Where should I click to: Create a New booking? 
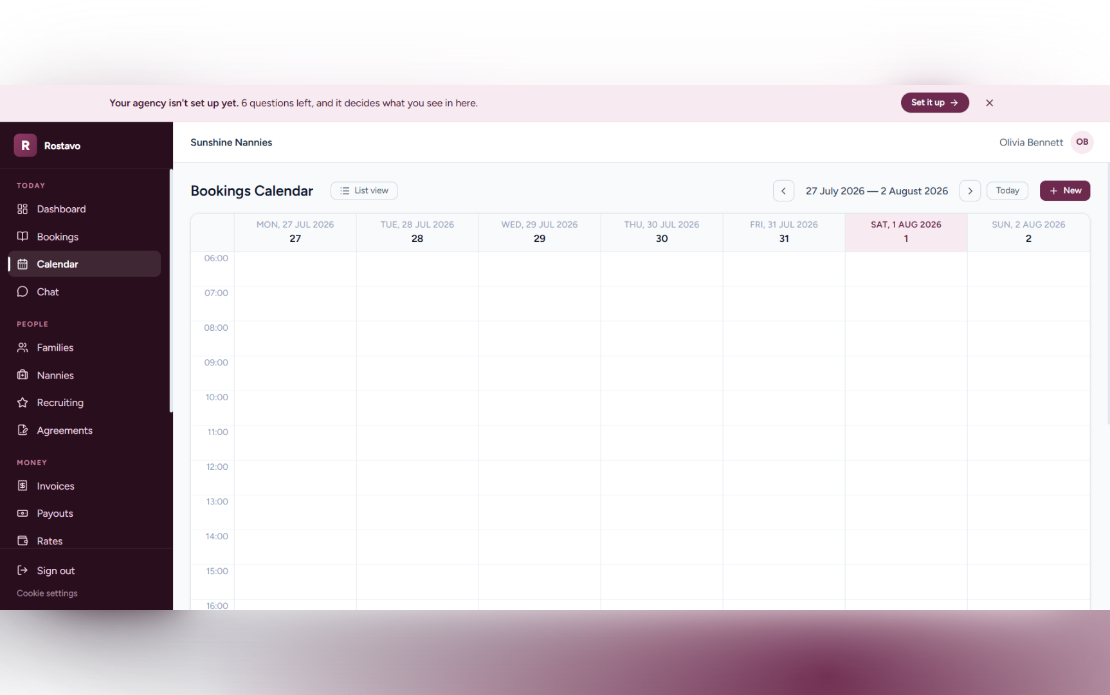[1065, 190]
